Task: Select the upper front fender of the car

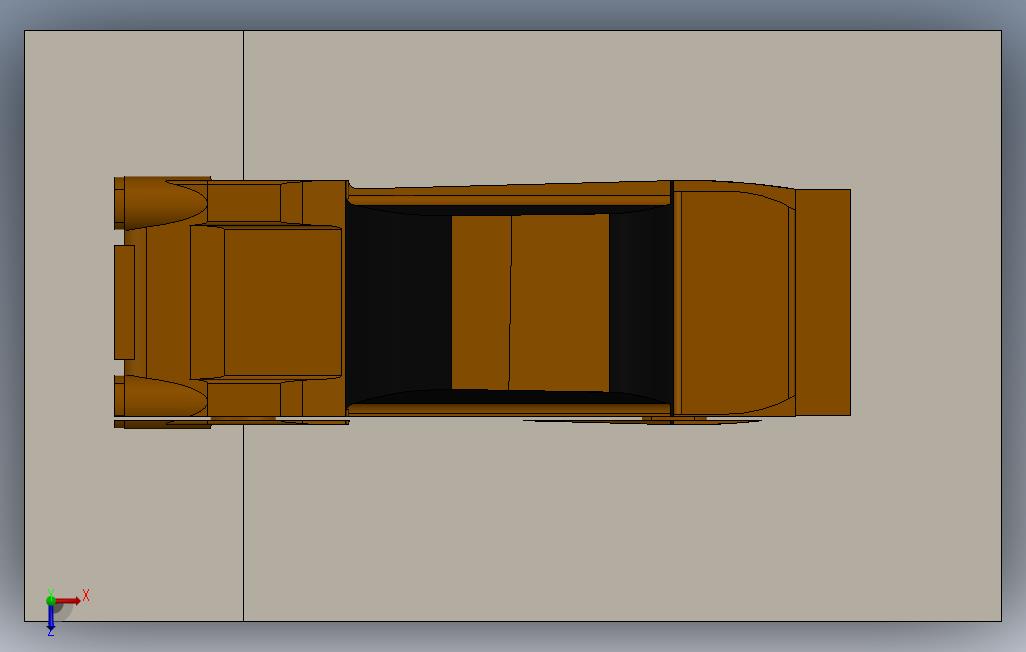Action: (x=166, y=203)
